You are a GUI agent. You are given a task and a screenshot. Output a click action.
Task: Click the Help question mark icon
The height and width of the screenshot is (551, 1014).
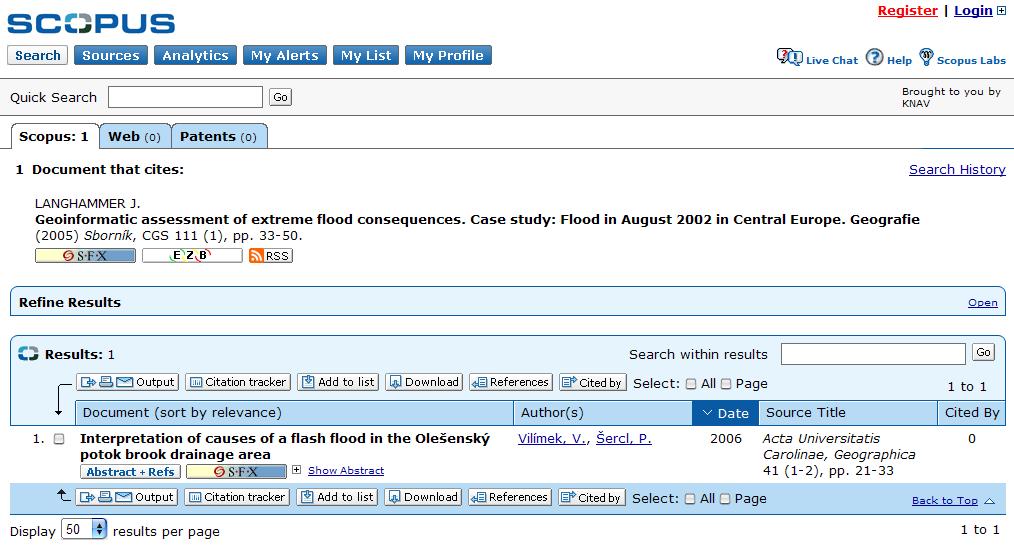coord(874,58)
